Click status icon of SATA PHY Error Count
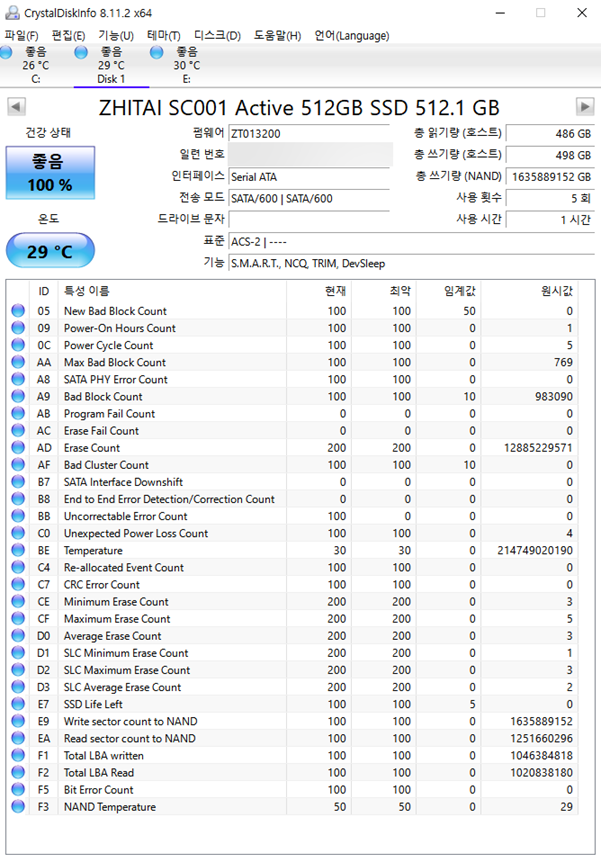This screenshot has width=601, height=862. [x=18, y=379]
